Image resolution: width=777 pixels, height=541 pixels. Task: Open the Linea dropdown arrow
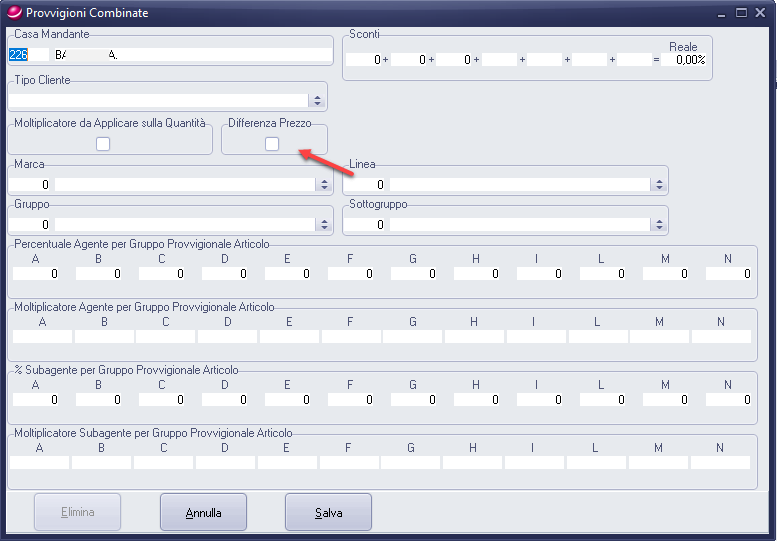658,185
